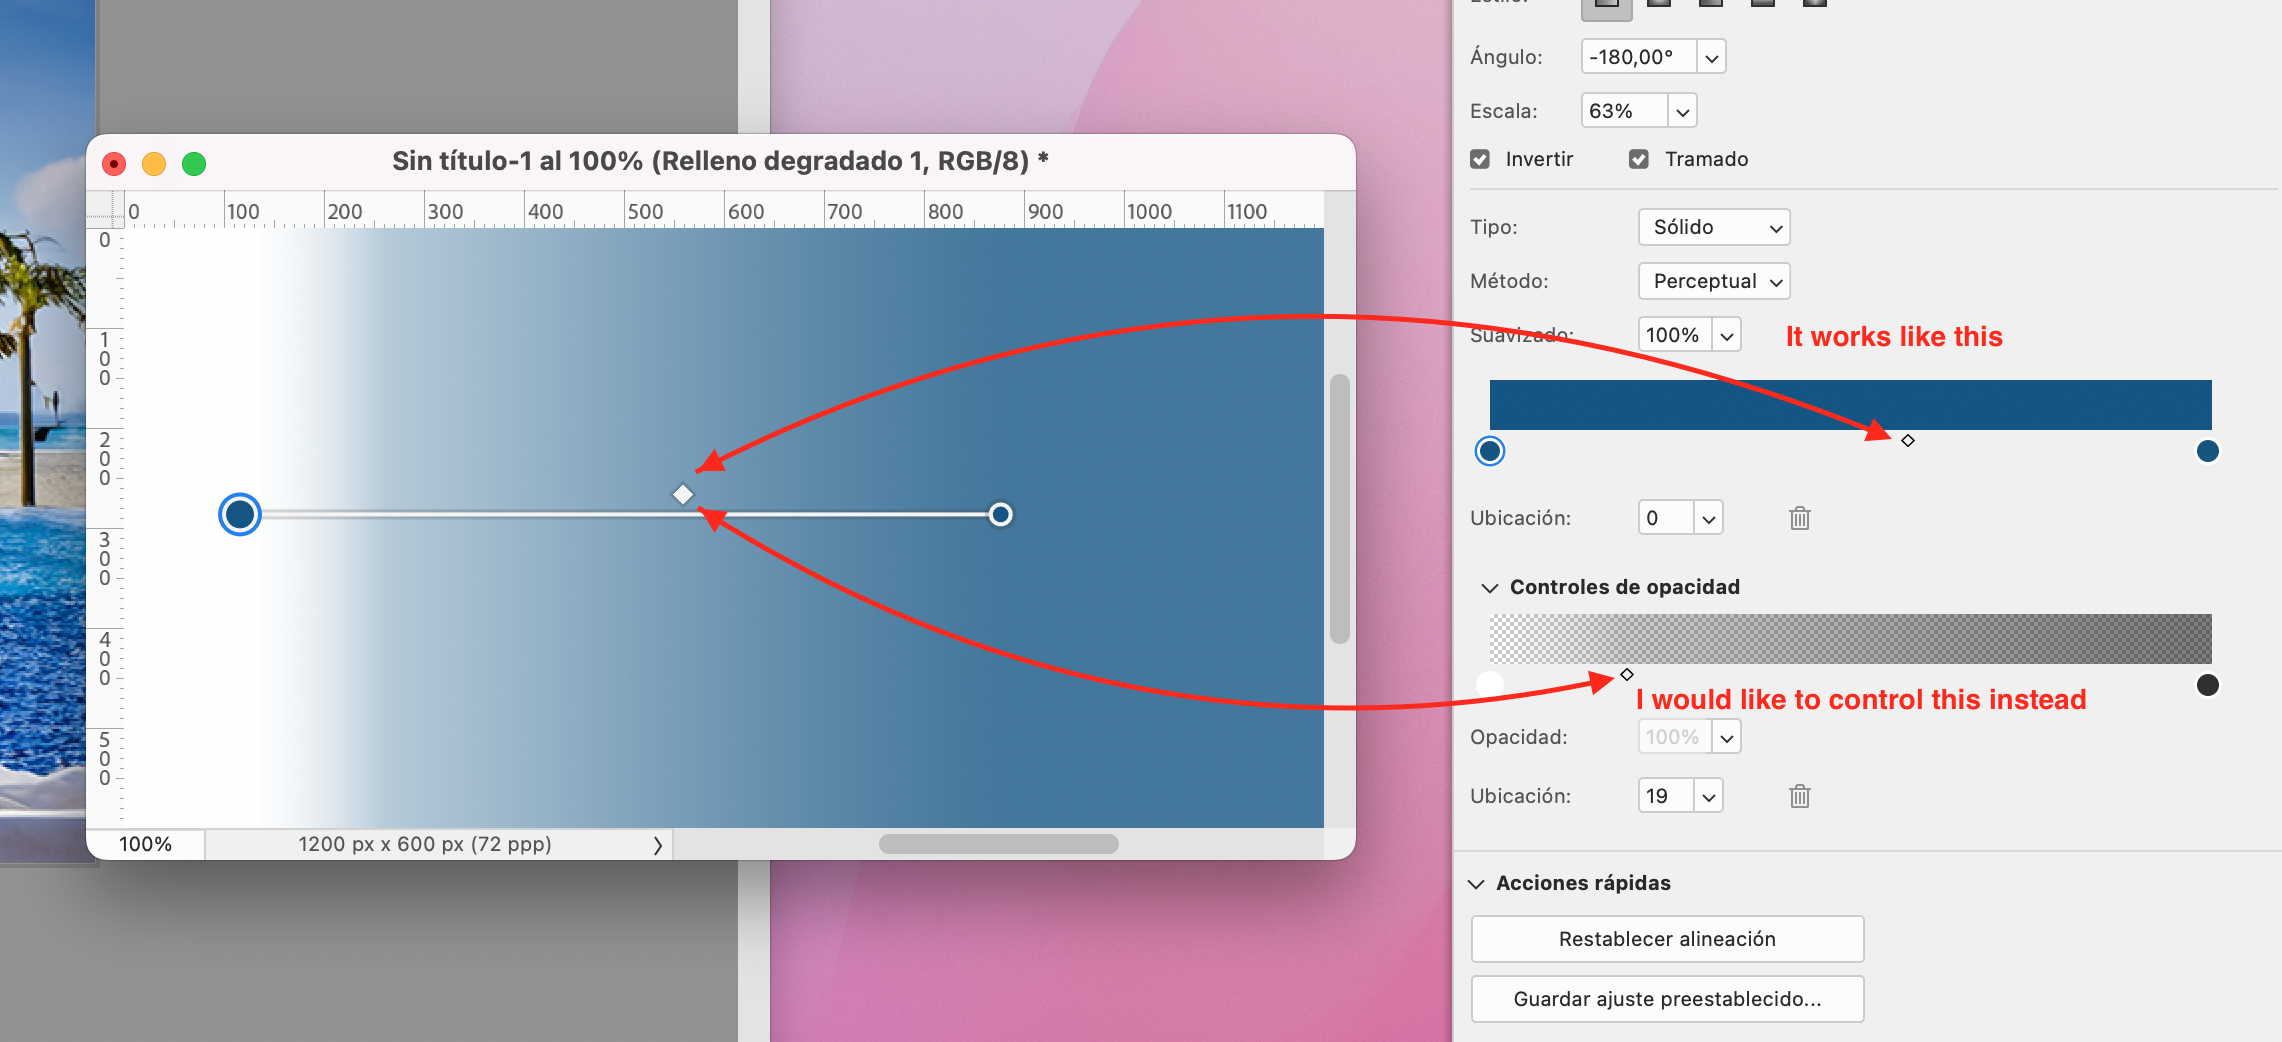Uncheck the Invertir checkbox
The height and width of the screenshot is (1042, 2282).
coord(1479,158)
